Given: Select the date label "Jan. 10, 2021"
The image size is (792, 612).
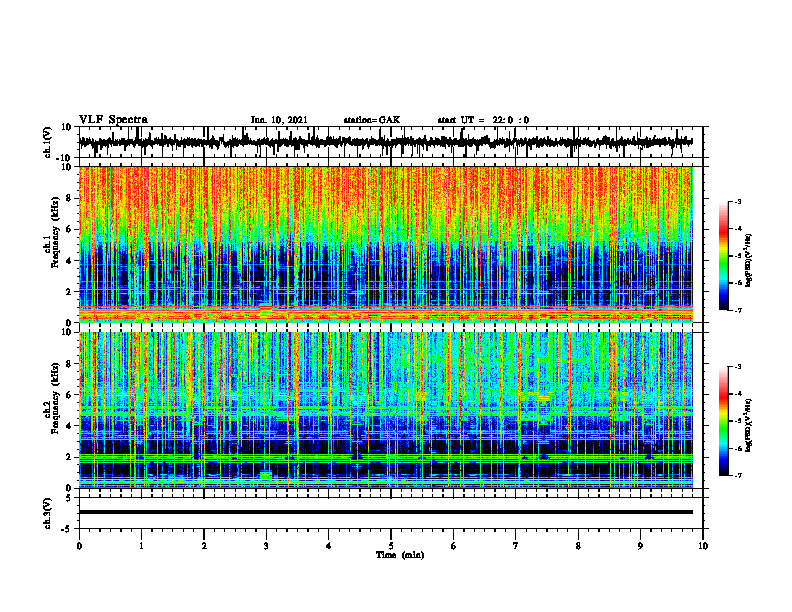Looking at the screenshot, I should click(x=279, y=120).
